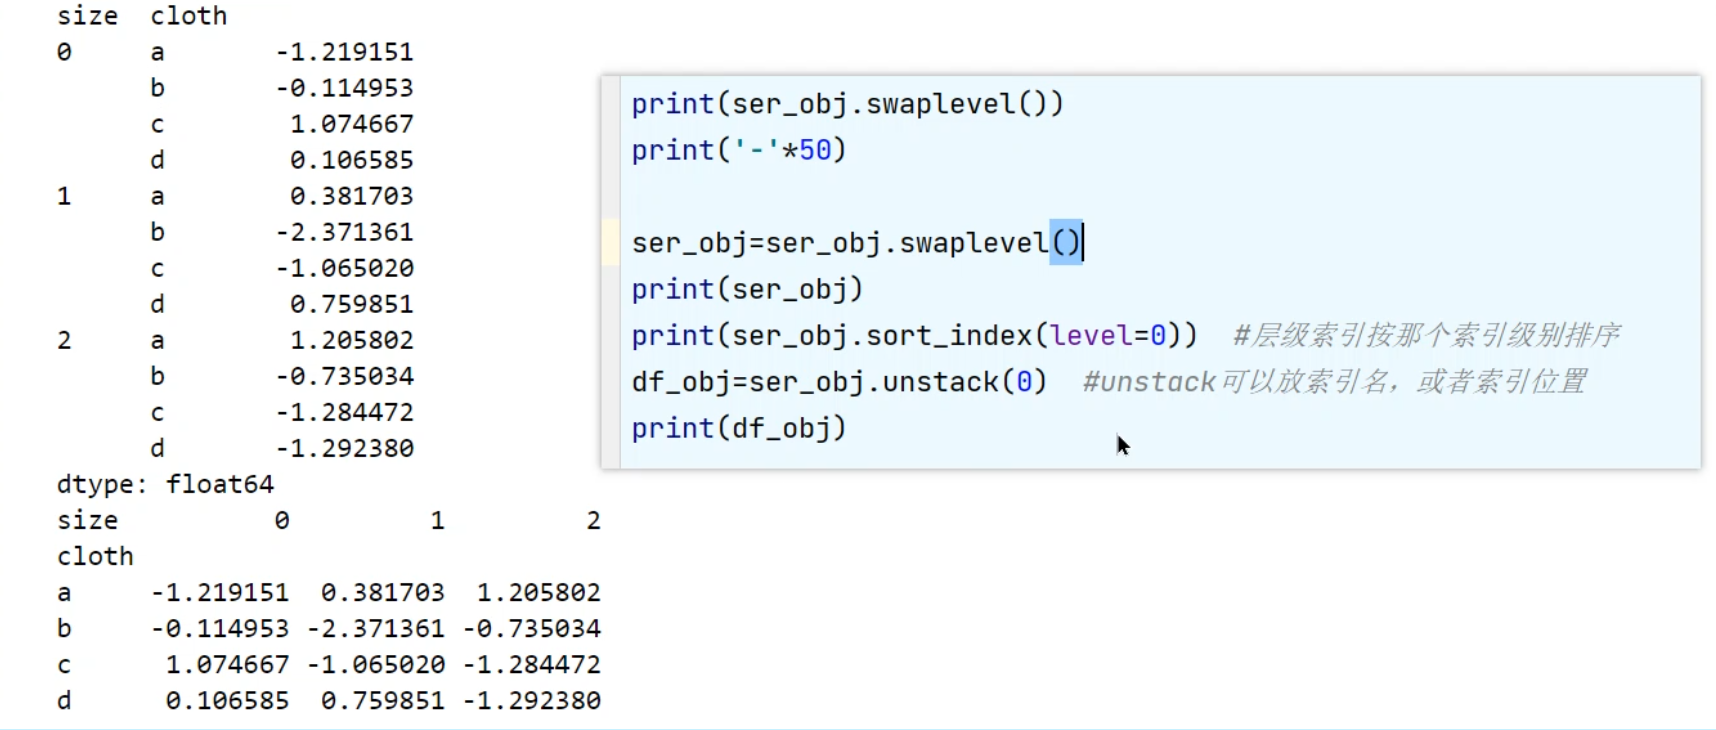Click column header '1' of the unstacked table

437,520
